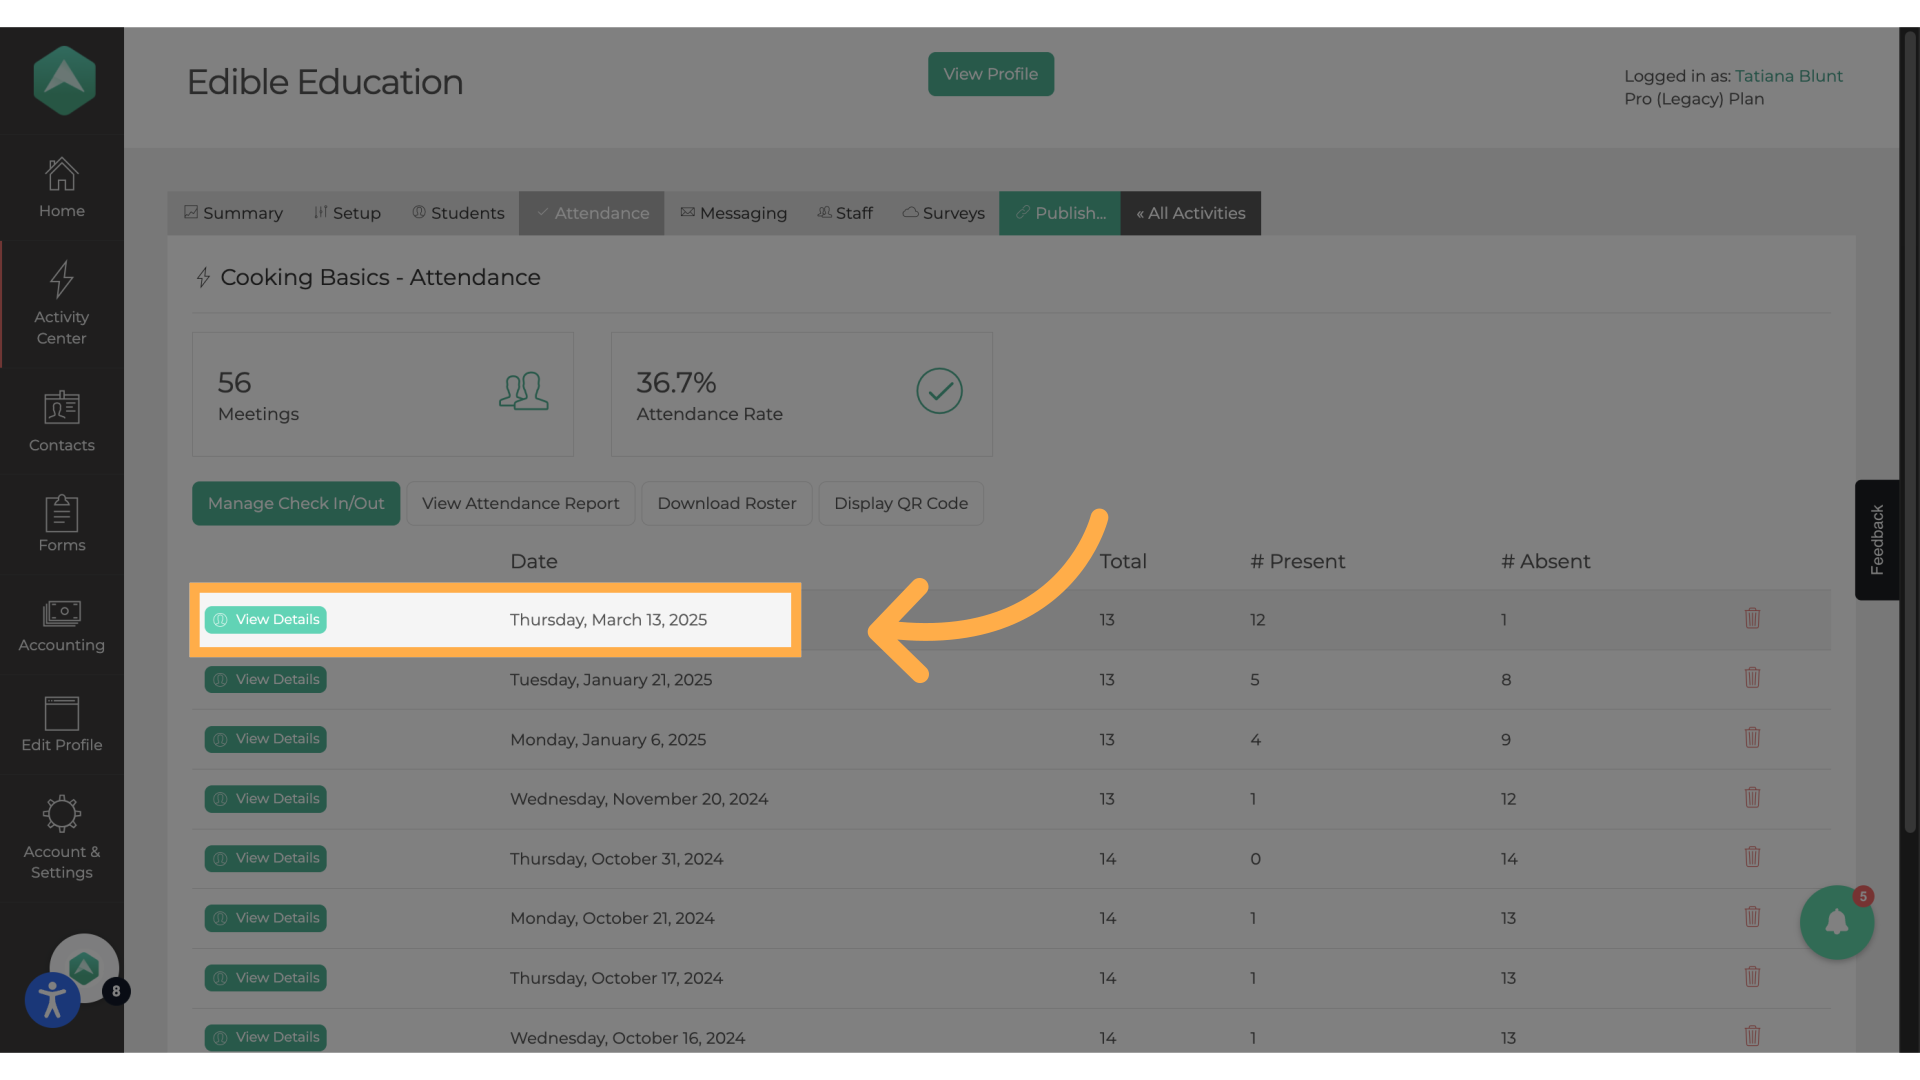
Task: Click the date Tuesday, January 21, 2025
Action: [x=611, y=680]
